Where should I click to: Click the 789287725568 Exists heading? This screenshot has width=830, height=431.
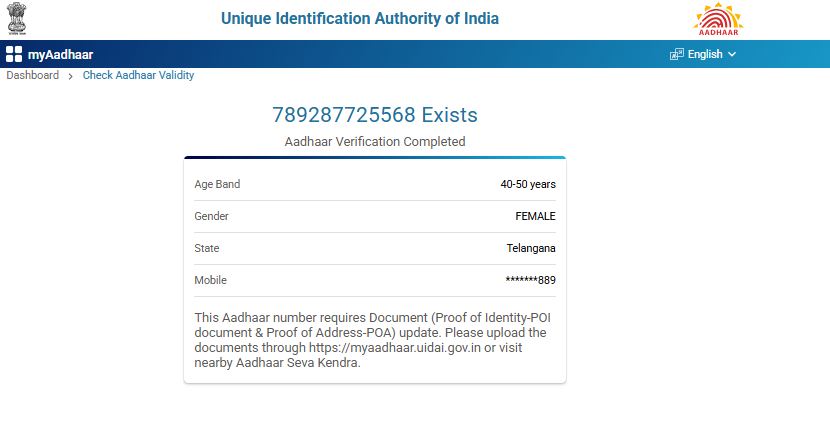[375, 114]
